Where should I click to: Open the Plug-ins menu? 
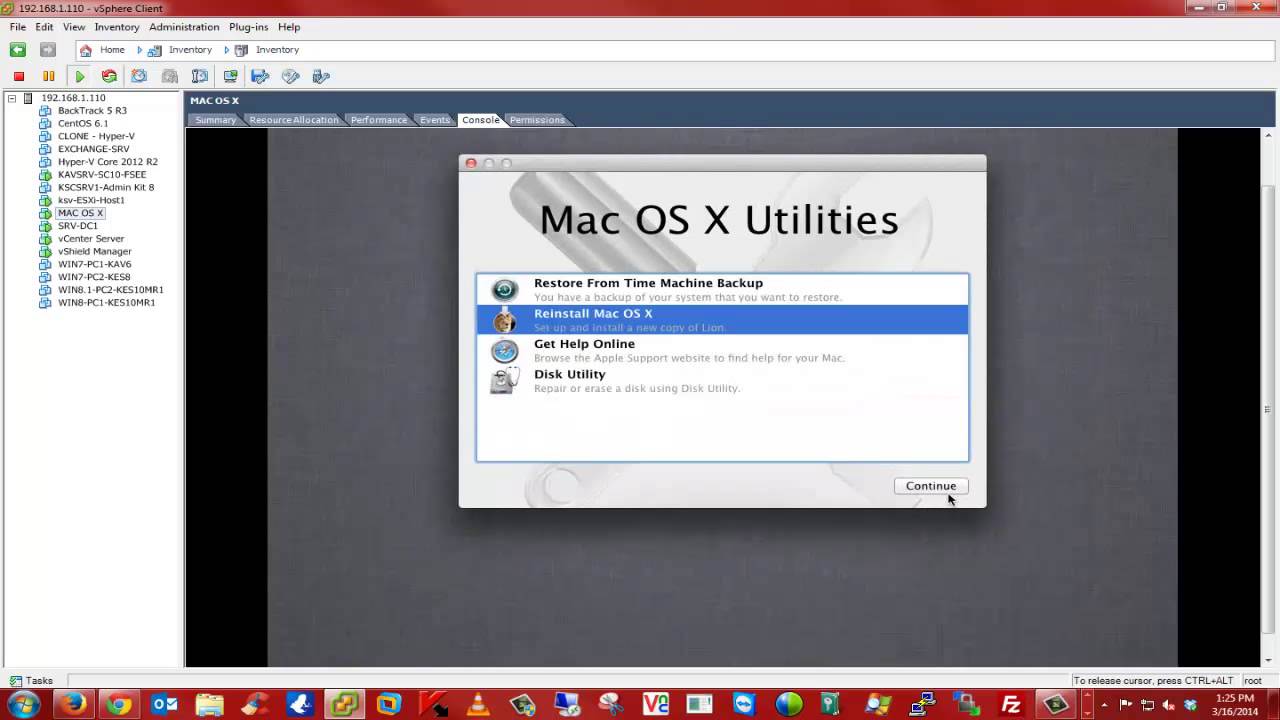(x=248, y=27)
